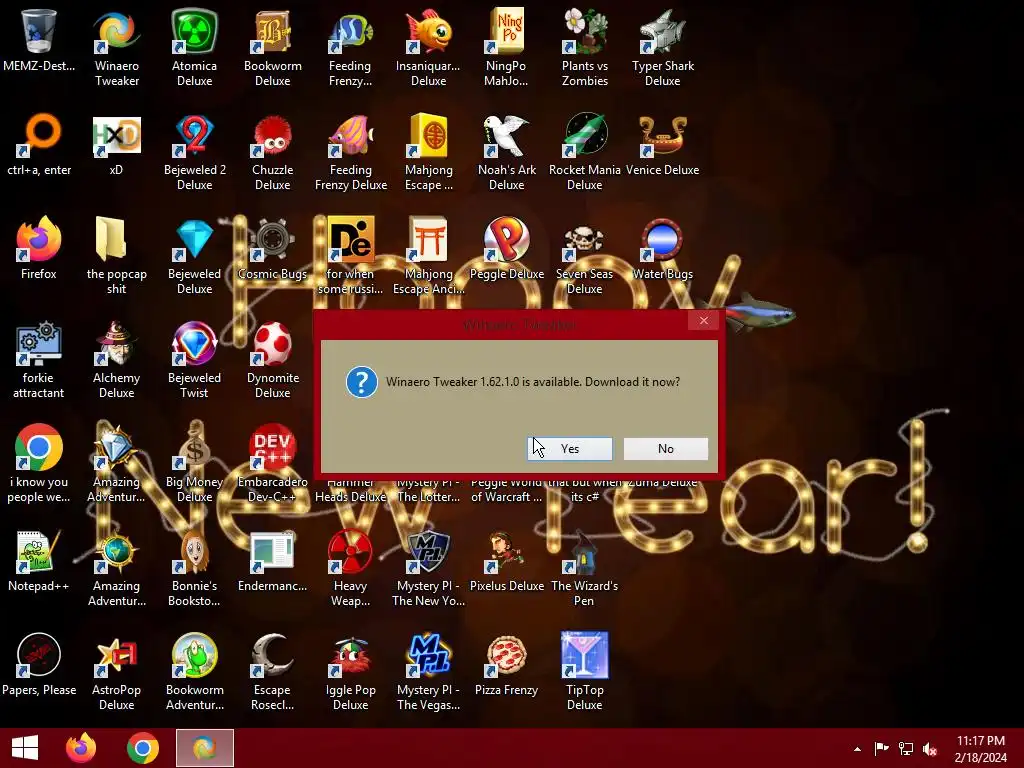
Task: Switch to Winaero Tweaker taskbar button
Action: [x=204, y=748]
